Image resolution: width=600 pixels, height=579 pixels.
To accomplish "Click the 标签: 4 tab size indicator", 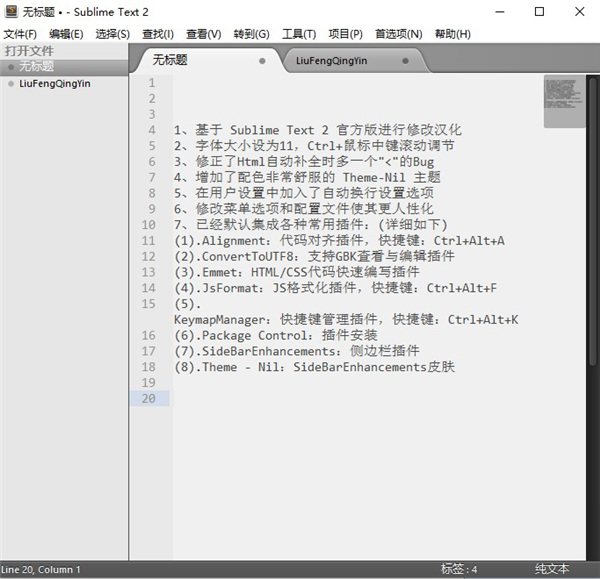I will click(x=459, y=569).
